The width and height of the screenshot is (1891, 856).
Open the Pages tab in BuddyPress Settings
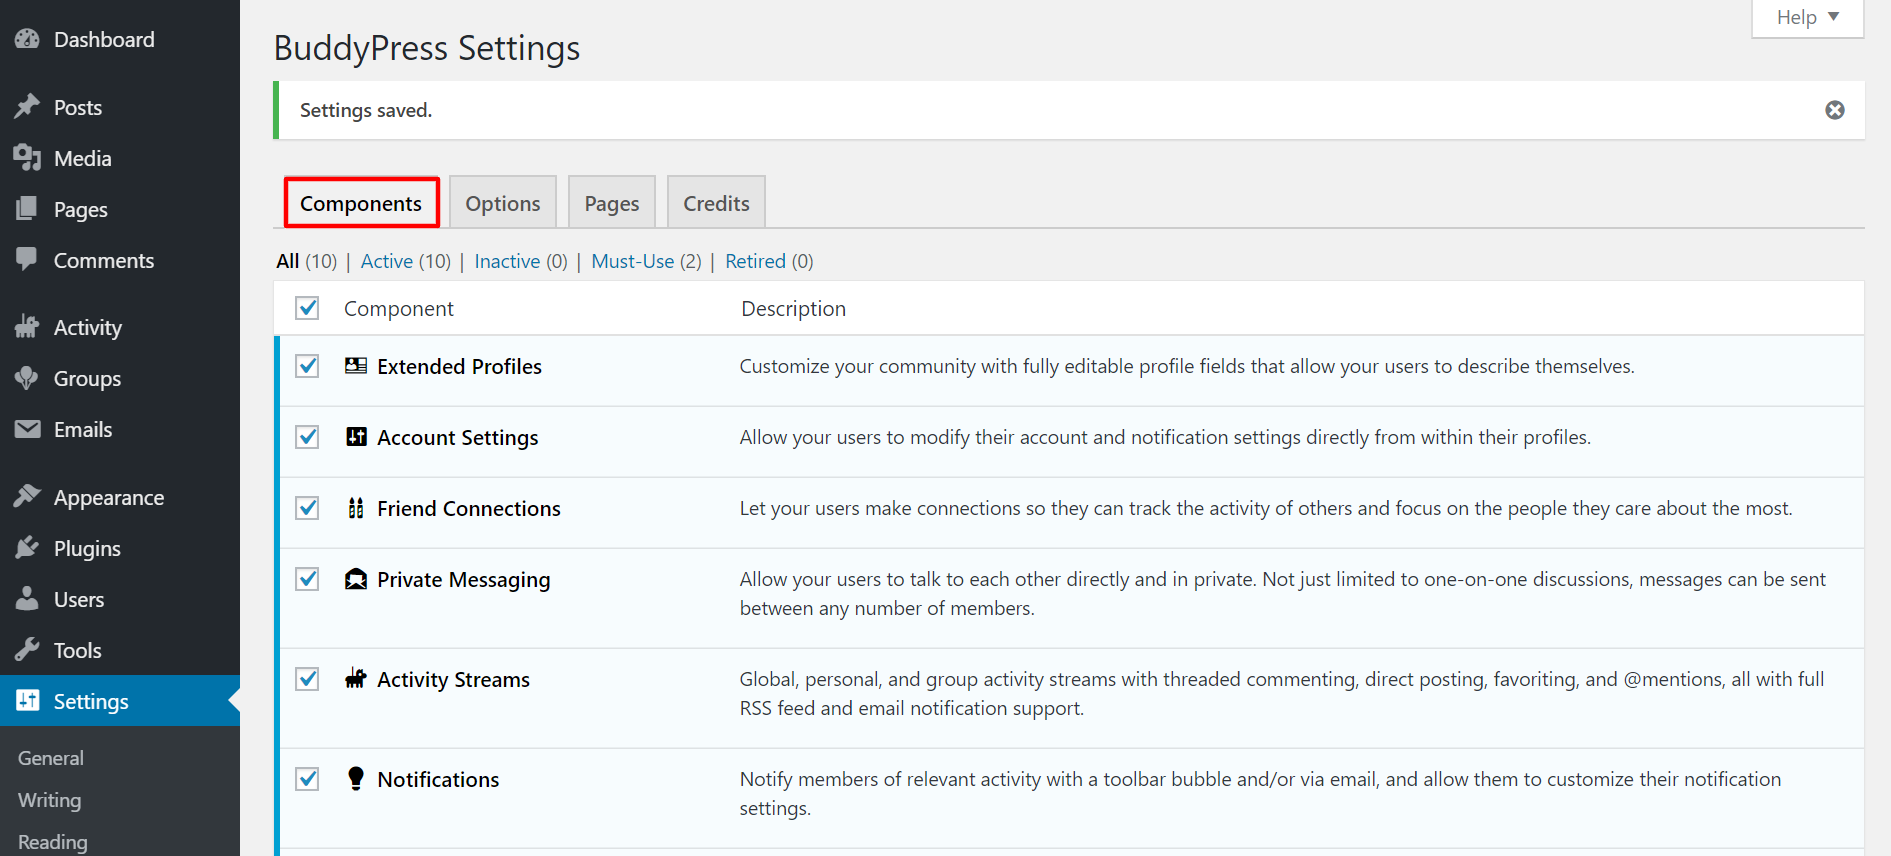click(612, 203)
